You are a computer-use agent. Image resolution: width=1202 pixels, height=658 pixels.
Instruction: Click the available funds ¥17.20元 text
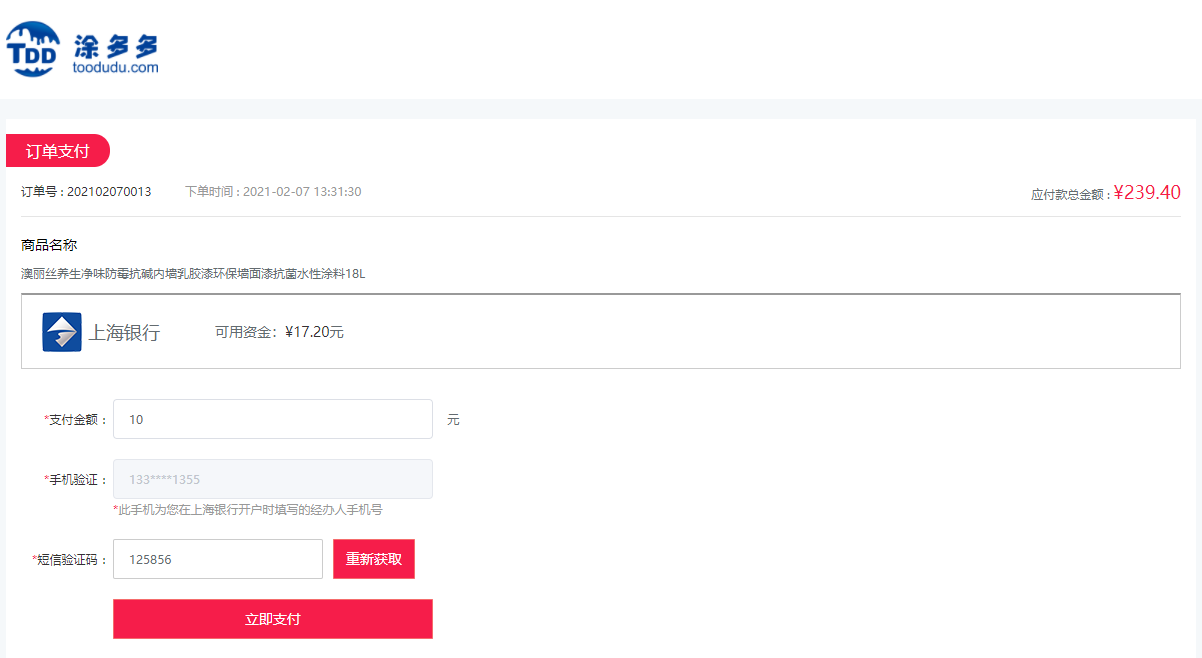click(x=314, y=332)
